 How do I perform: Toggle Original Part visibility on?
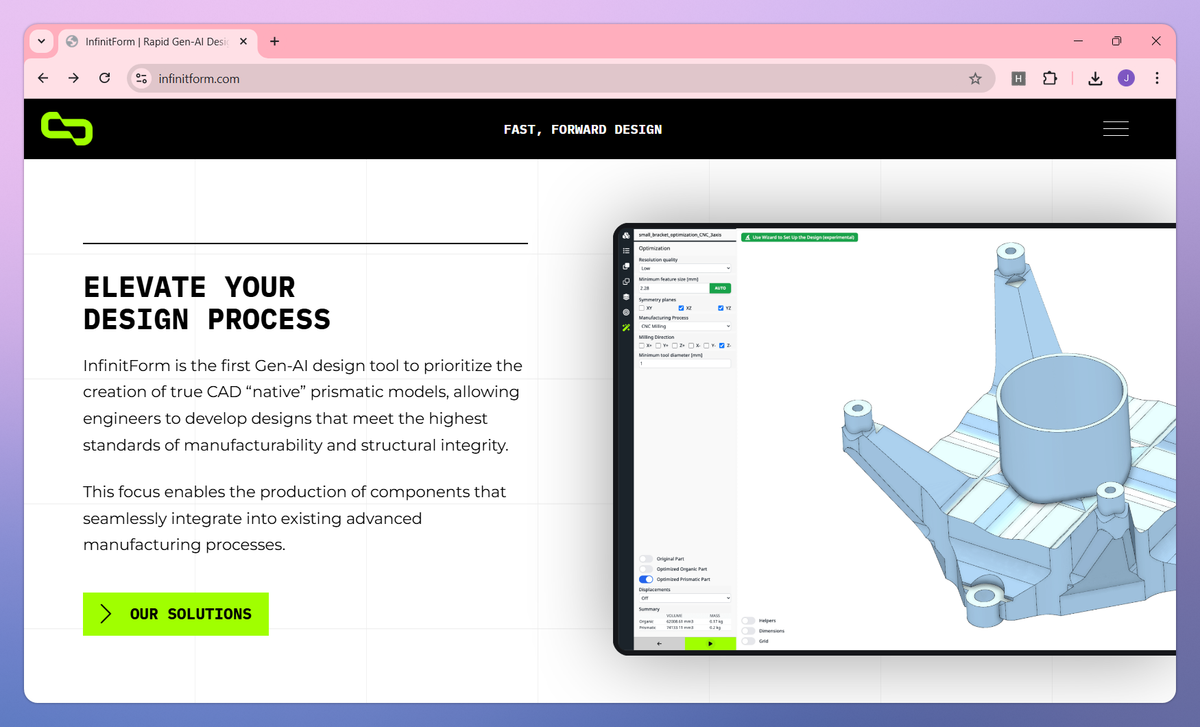646,559
